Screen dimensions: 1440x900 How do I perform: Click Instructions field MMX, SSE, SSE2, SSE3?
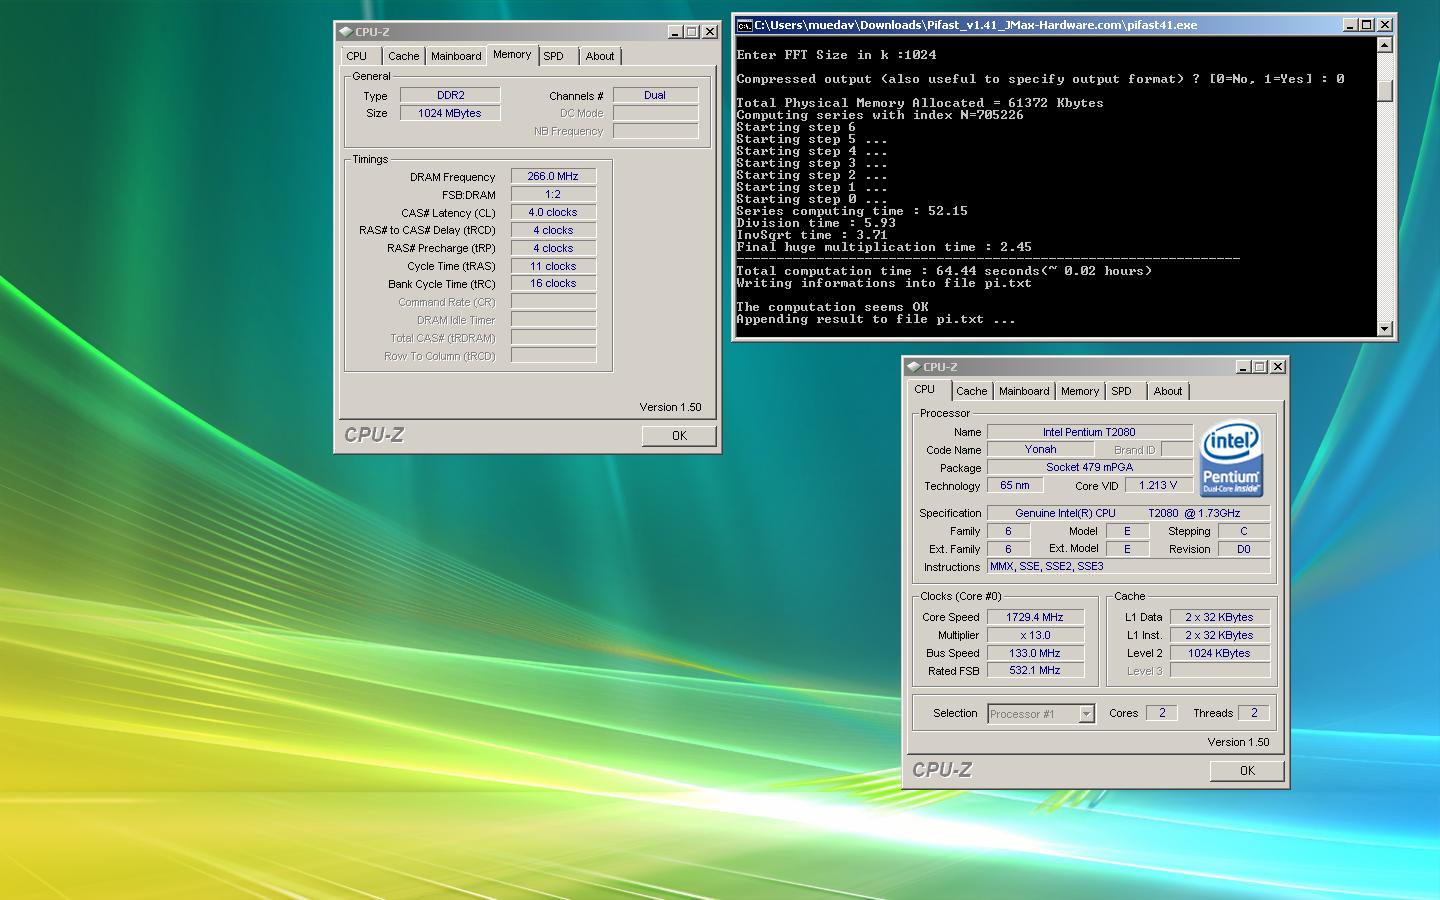click(1128, 566)
